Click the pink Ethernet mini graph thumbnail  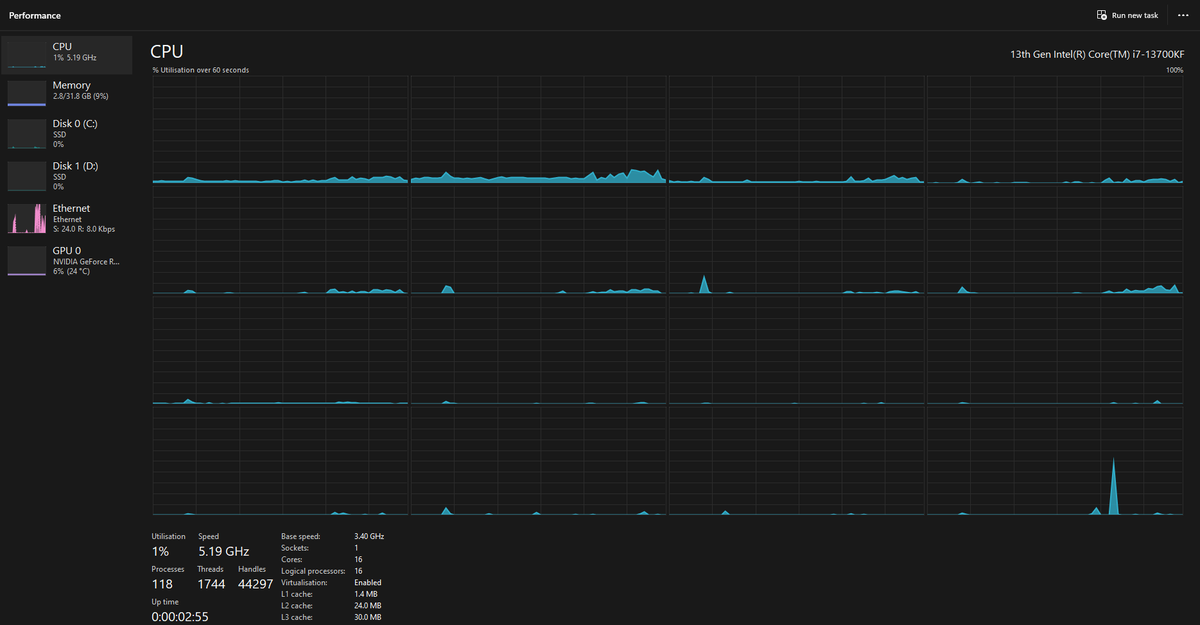[x=27, y=218]
